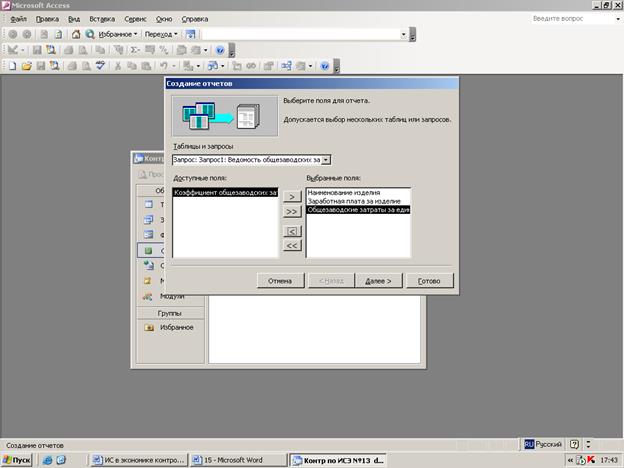The image size is (624, 468).
Task: Open the web address dropdown arrow
Action: click(403, 34)
